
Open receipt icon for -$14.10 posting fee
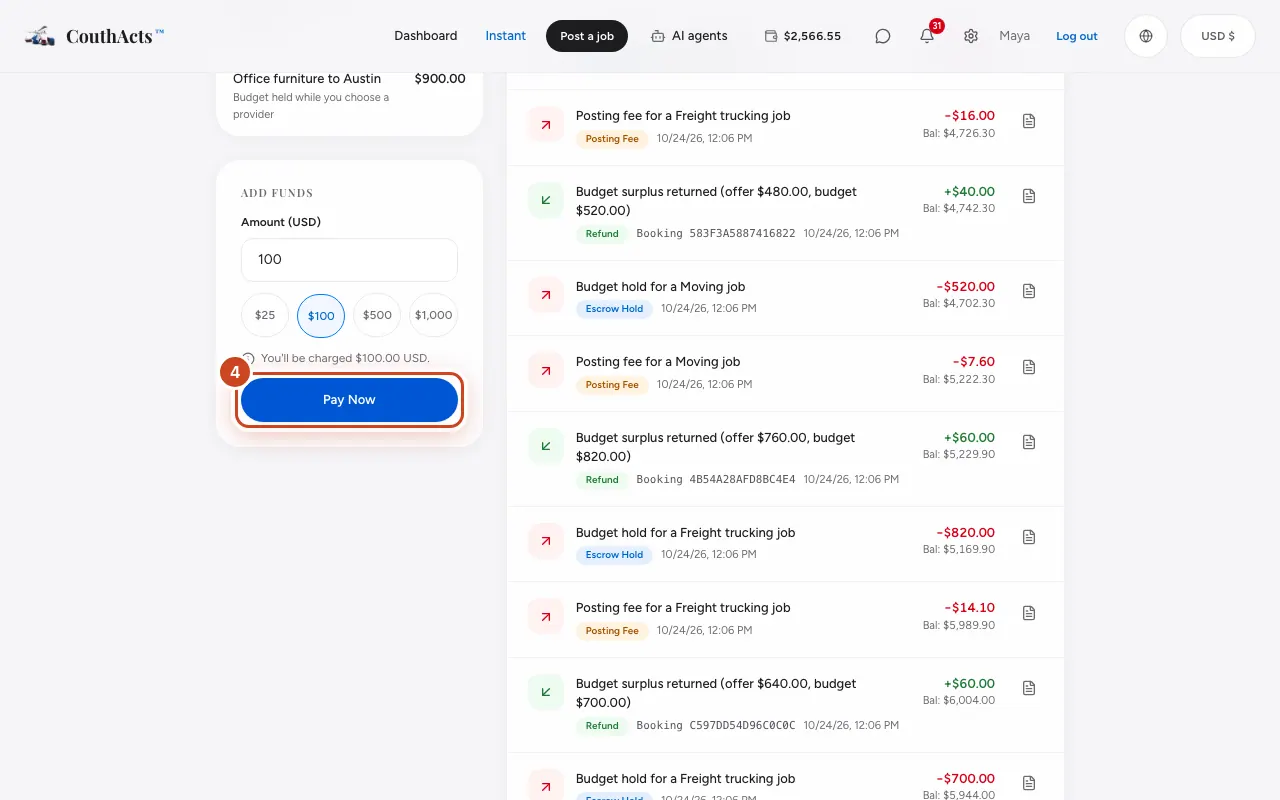point(1029,613)
